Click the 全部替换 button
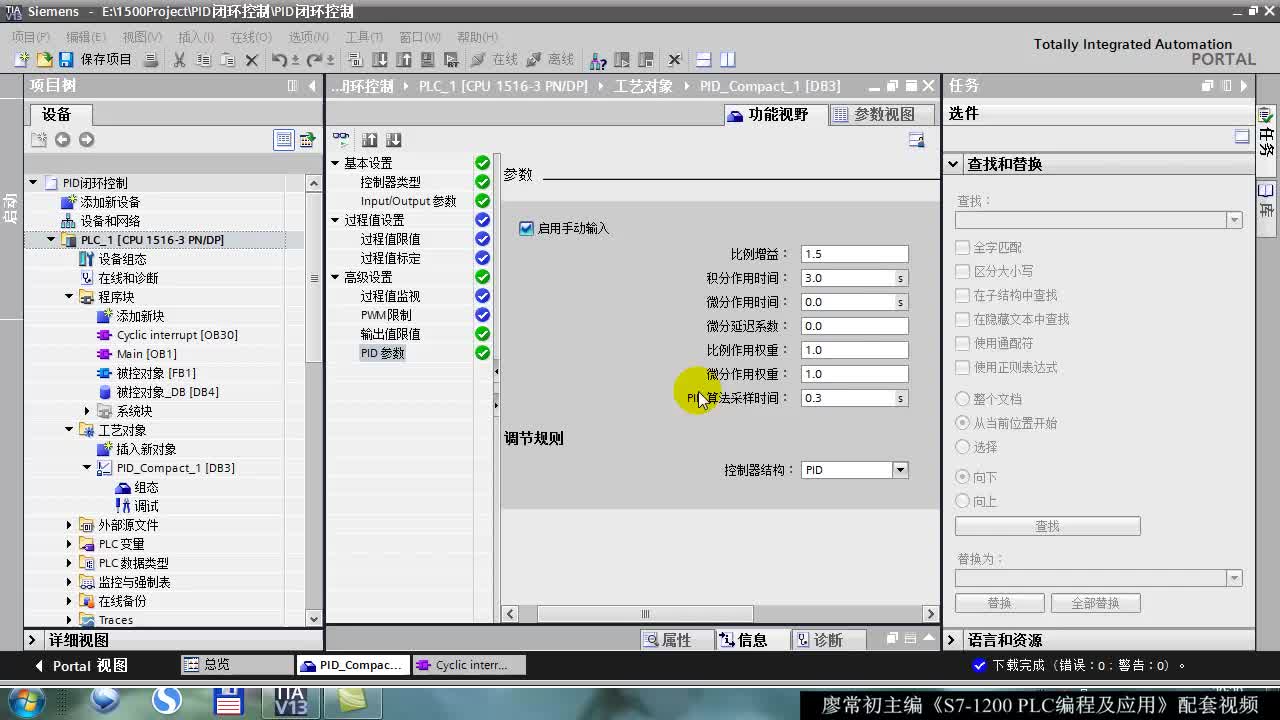Screen dimensions: 1280x720 pos(1095,603)
